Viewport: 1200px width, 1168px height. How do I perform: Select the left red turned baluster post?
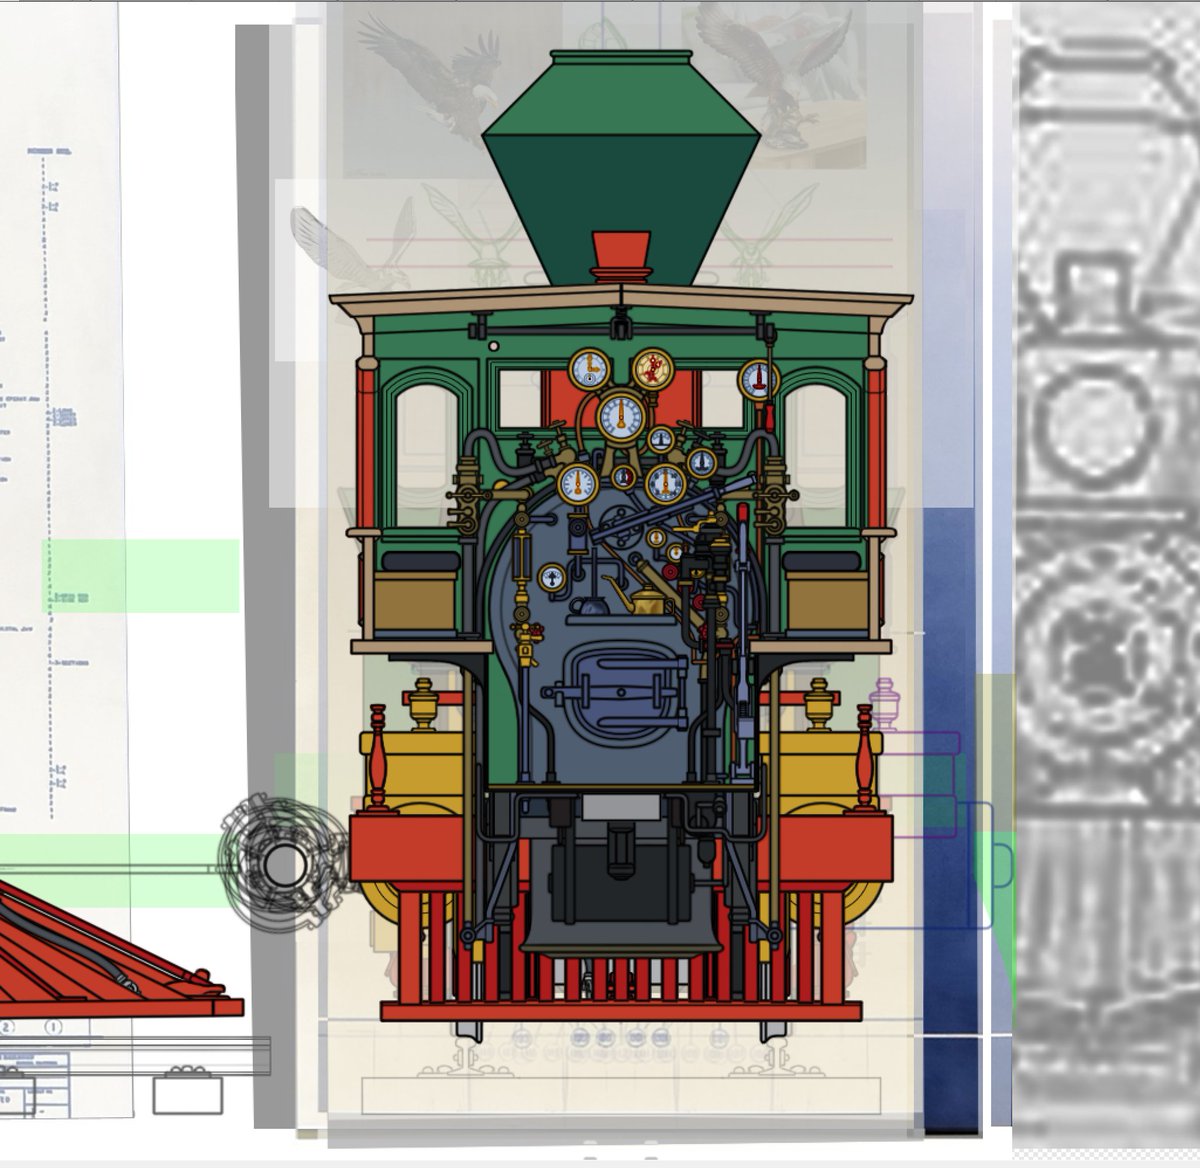click(378, 757)
